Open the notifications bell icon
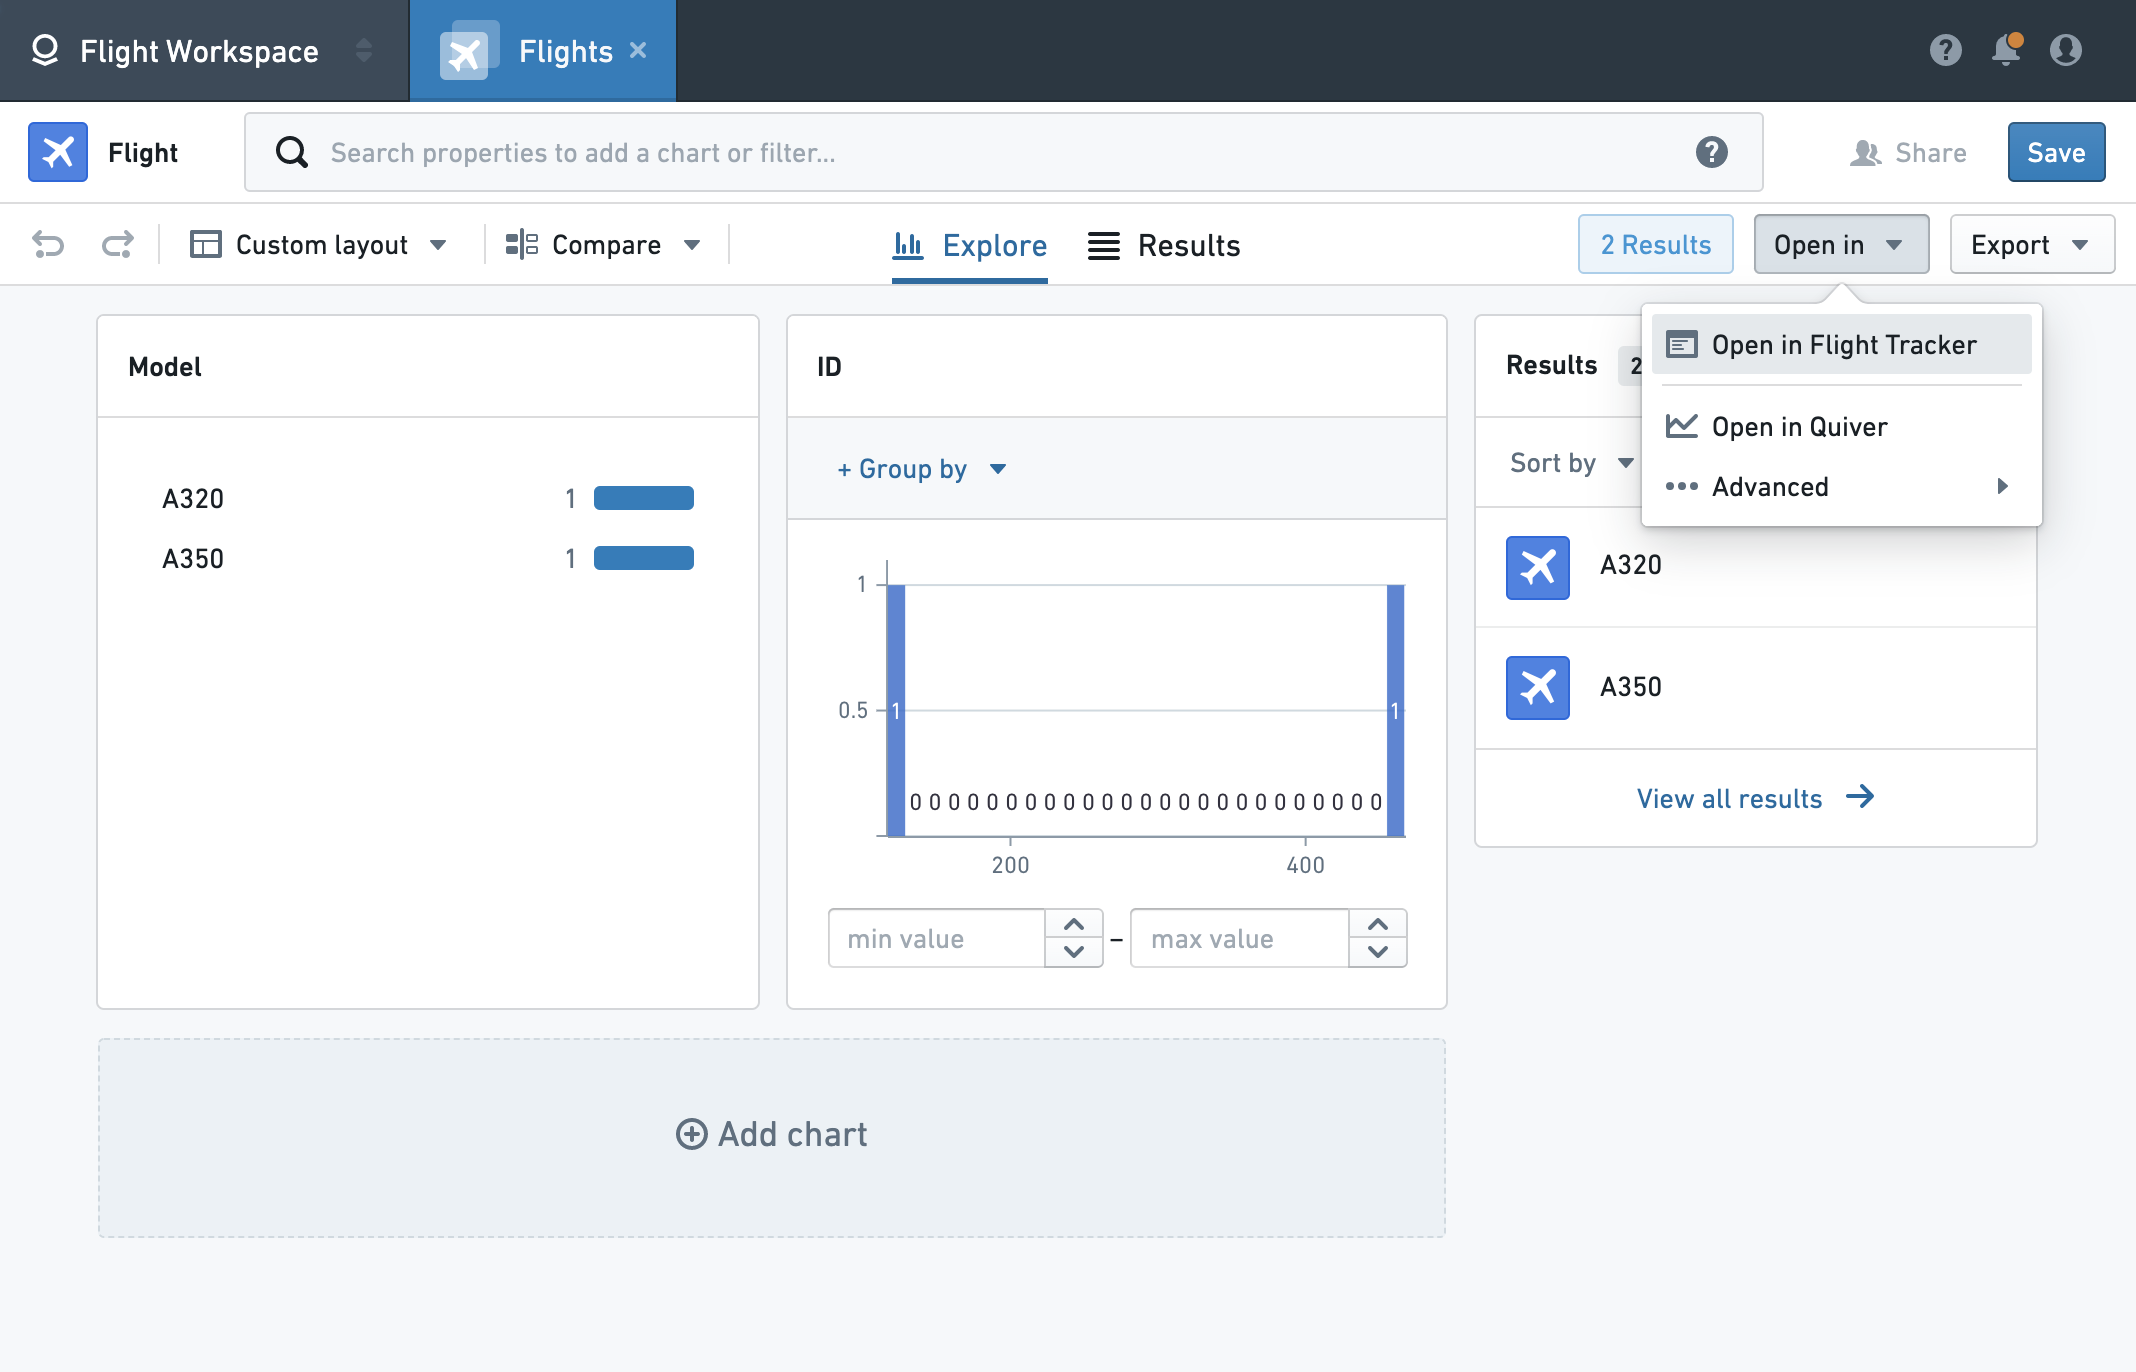Viewport: 2136px width, 1372px height. (2006, 50)
